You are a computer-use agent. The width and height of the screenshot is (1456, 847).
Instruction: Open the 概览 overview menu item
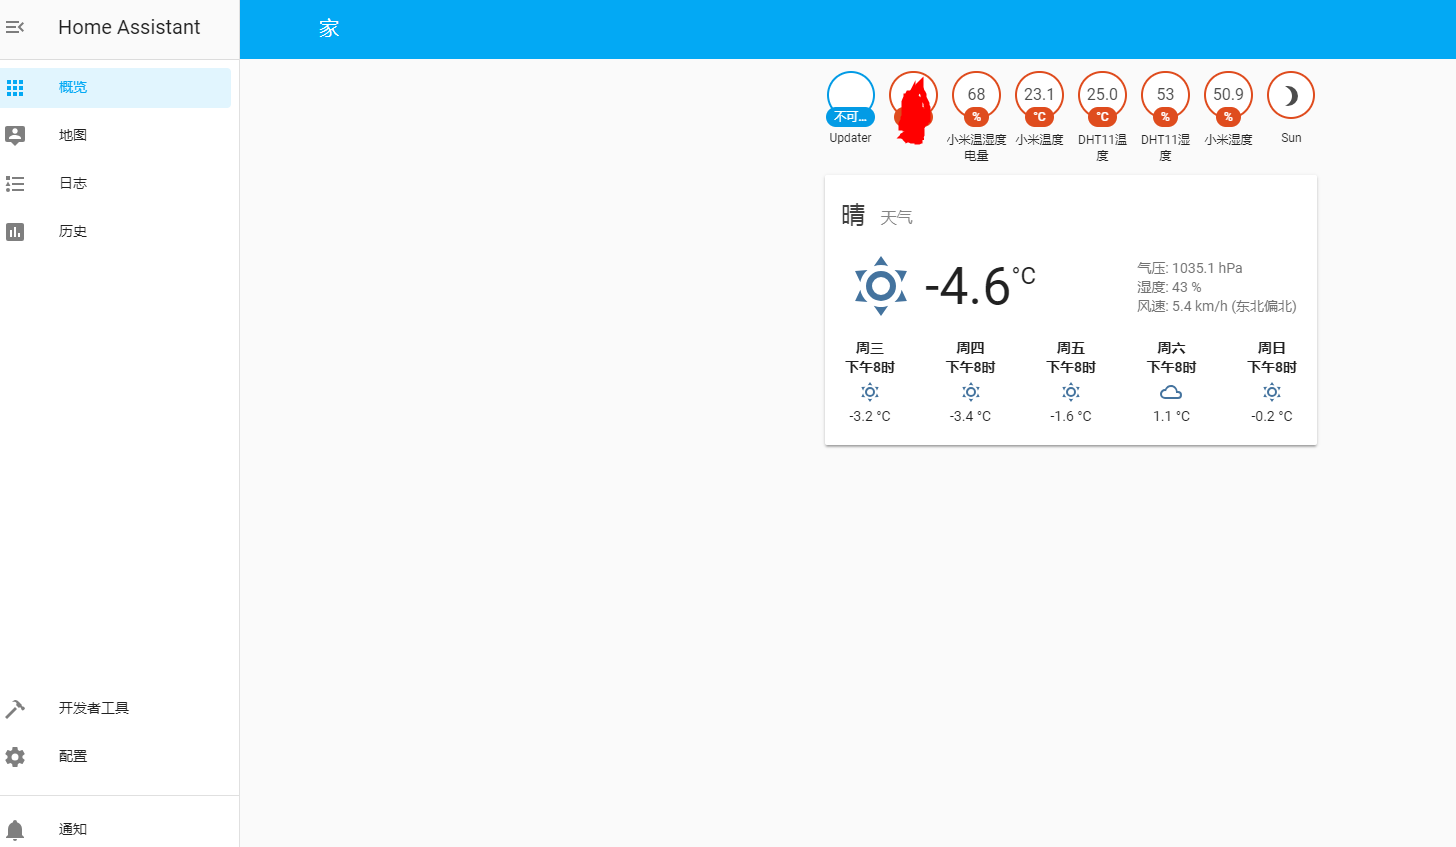click(x=115, y=88)
